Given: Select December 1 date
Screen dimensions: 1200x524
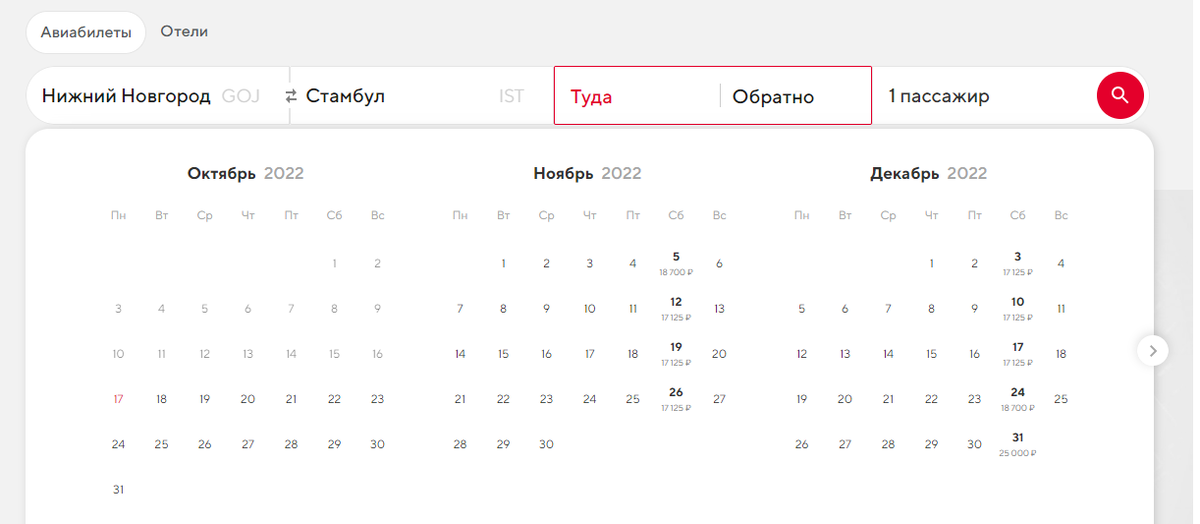Looking at the screenshot, I should [x=931, y=264].
